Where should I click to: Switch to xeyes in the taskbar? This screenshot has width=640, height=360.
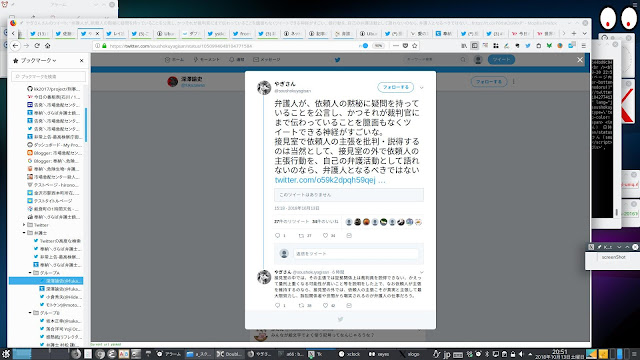(x=379, y=354)
